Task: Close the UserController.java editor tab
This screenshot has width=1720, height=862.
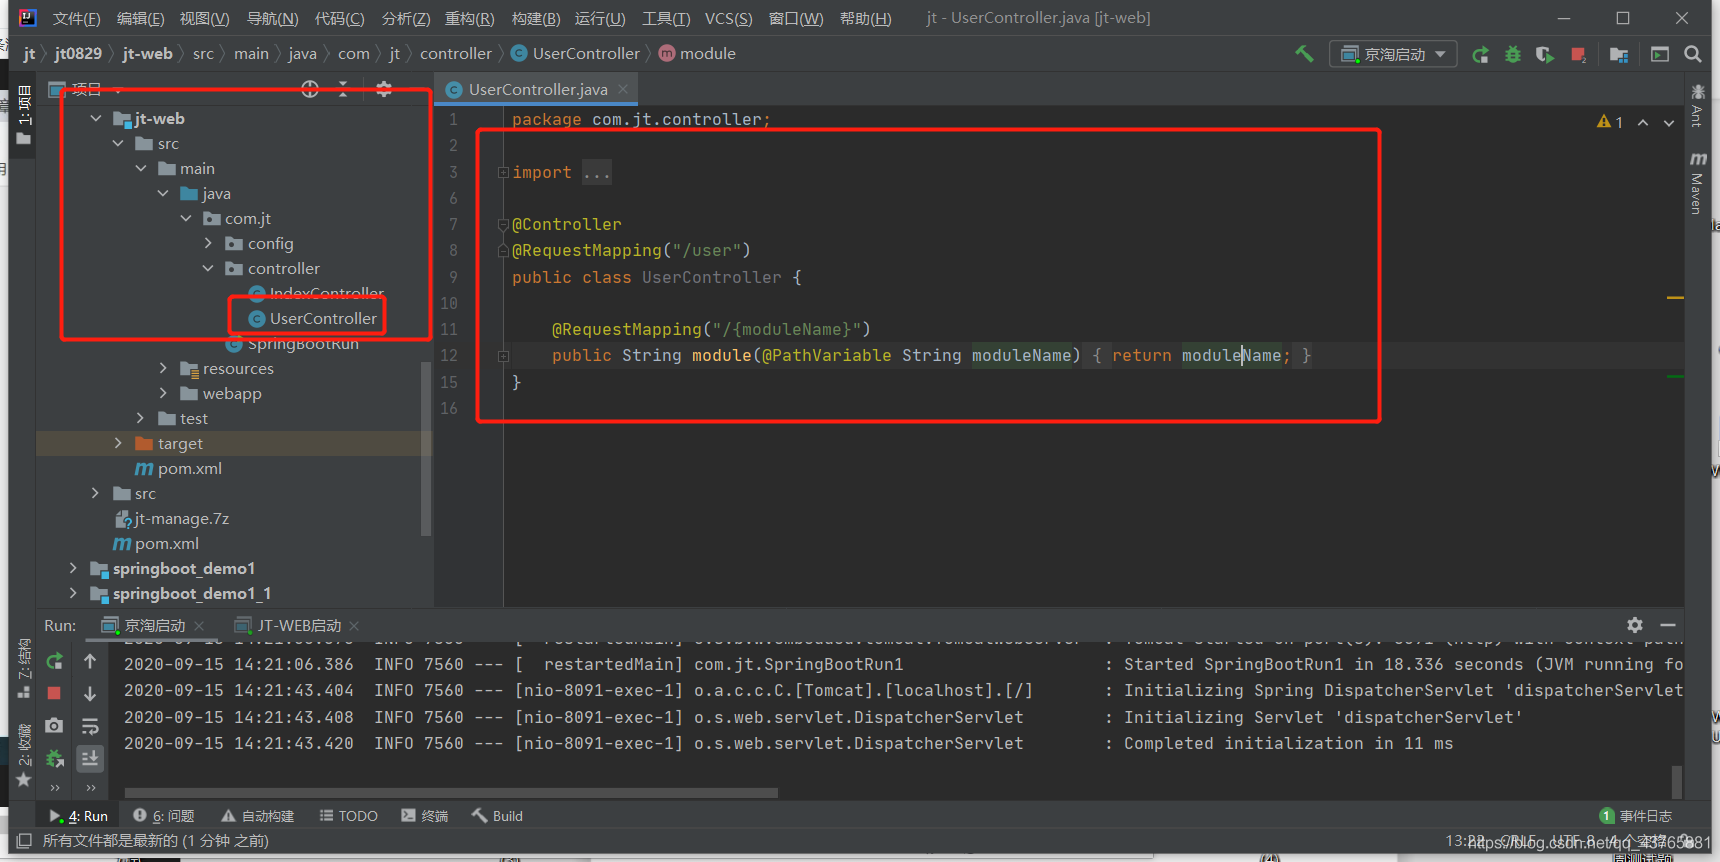Action: point(623,89)
